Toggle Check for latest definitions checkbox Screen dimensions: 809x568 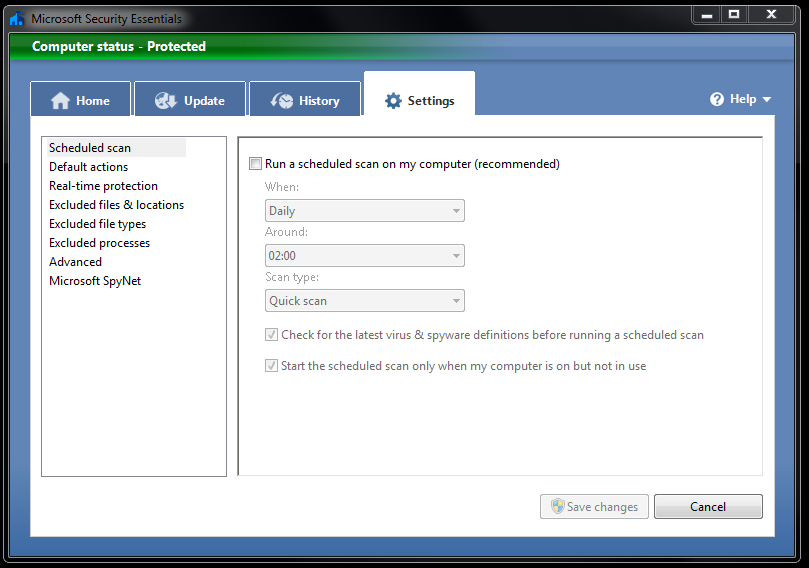[x=271, y=335]
